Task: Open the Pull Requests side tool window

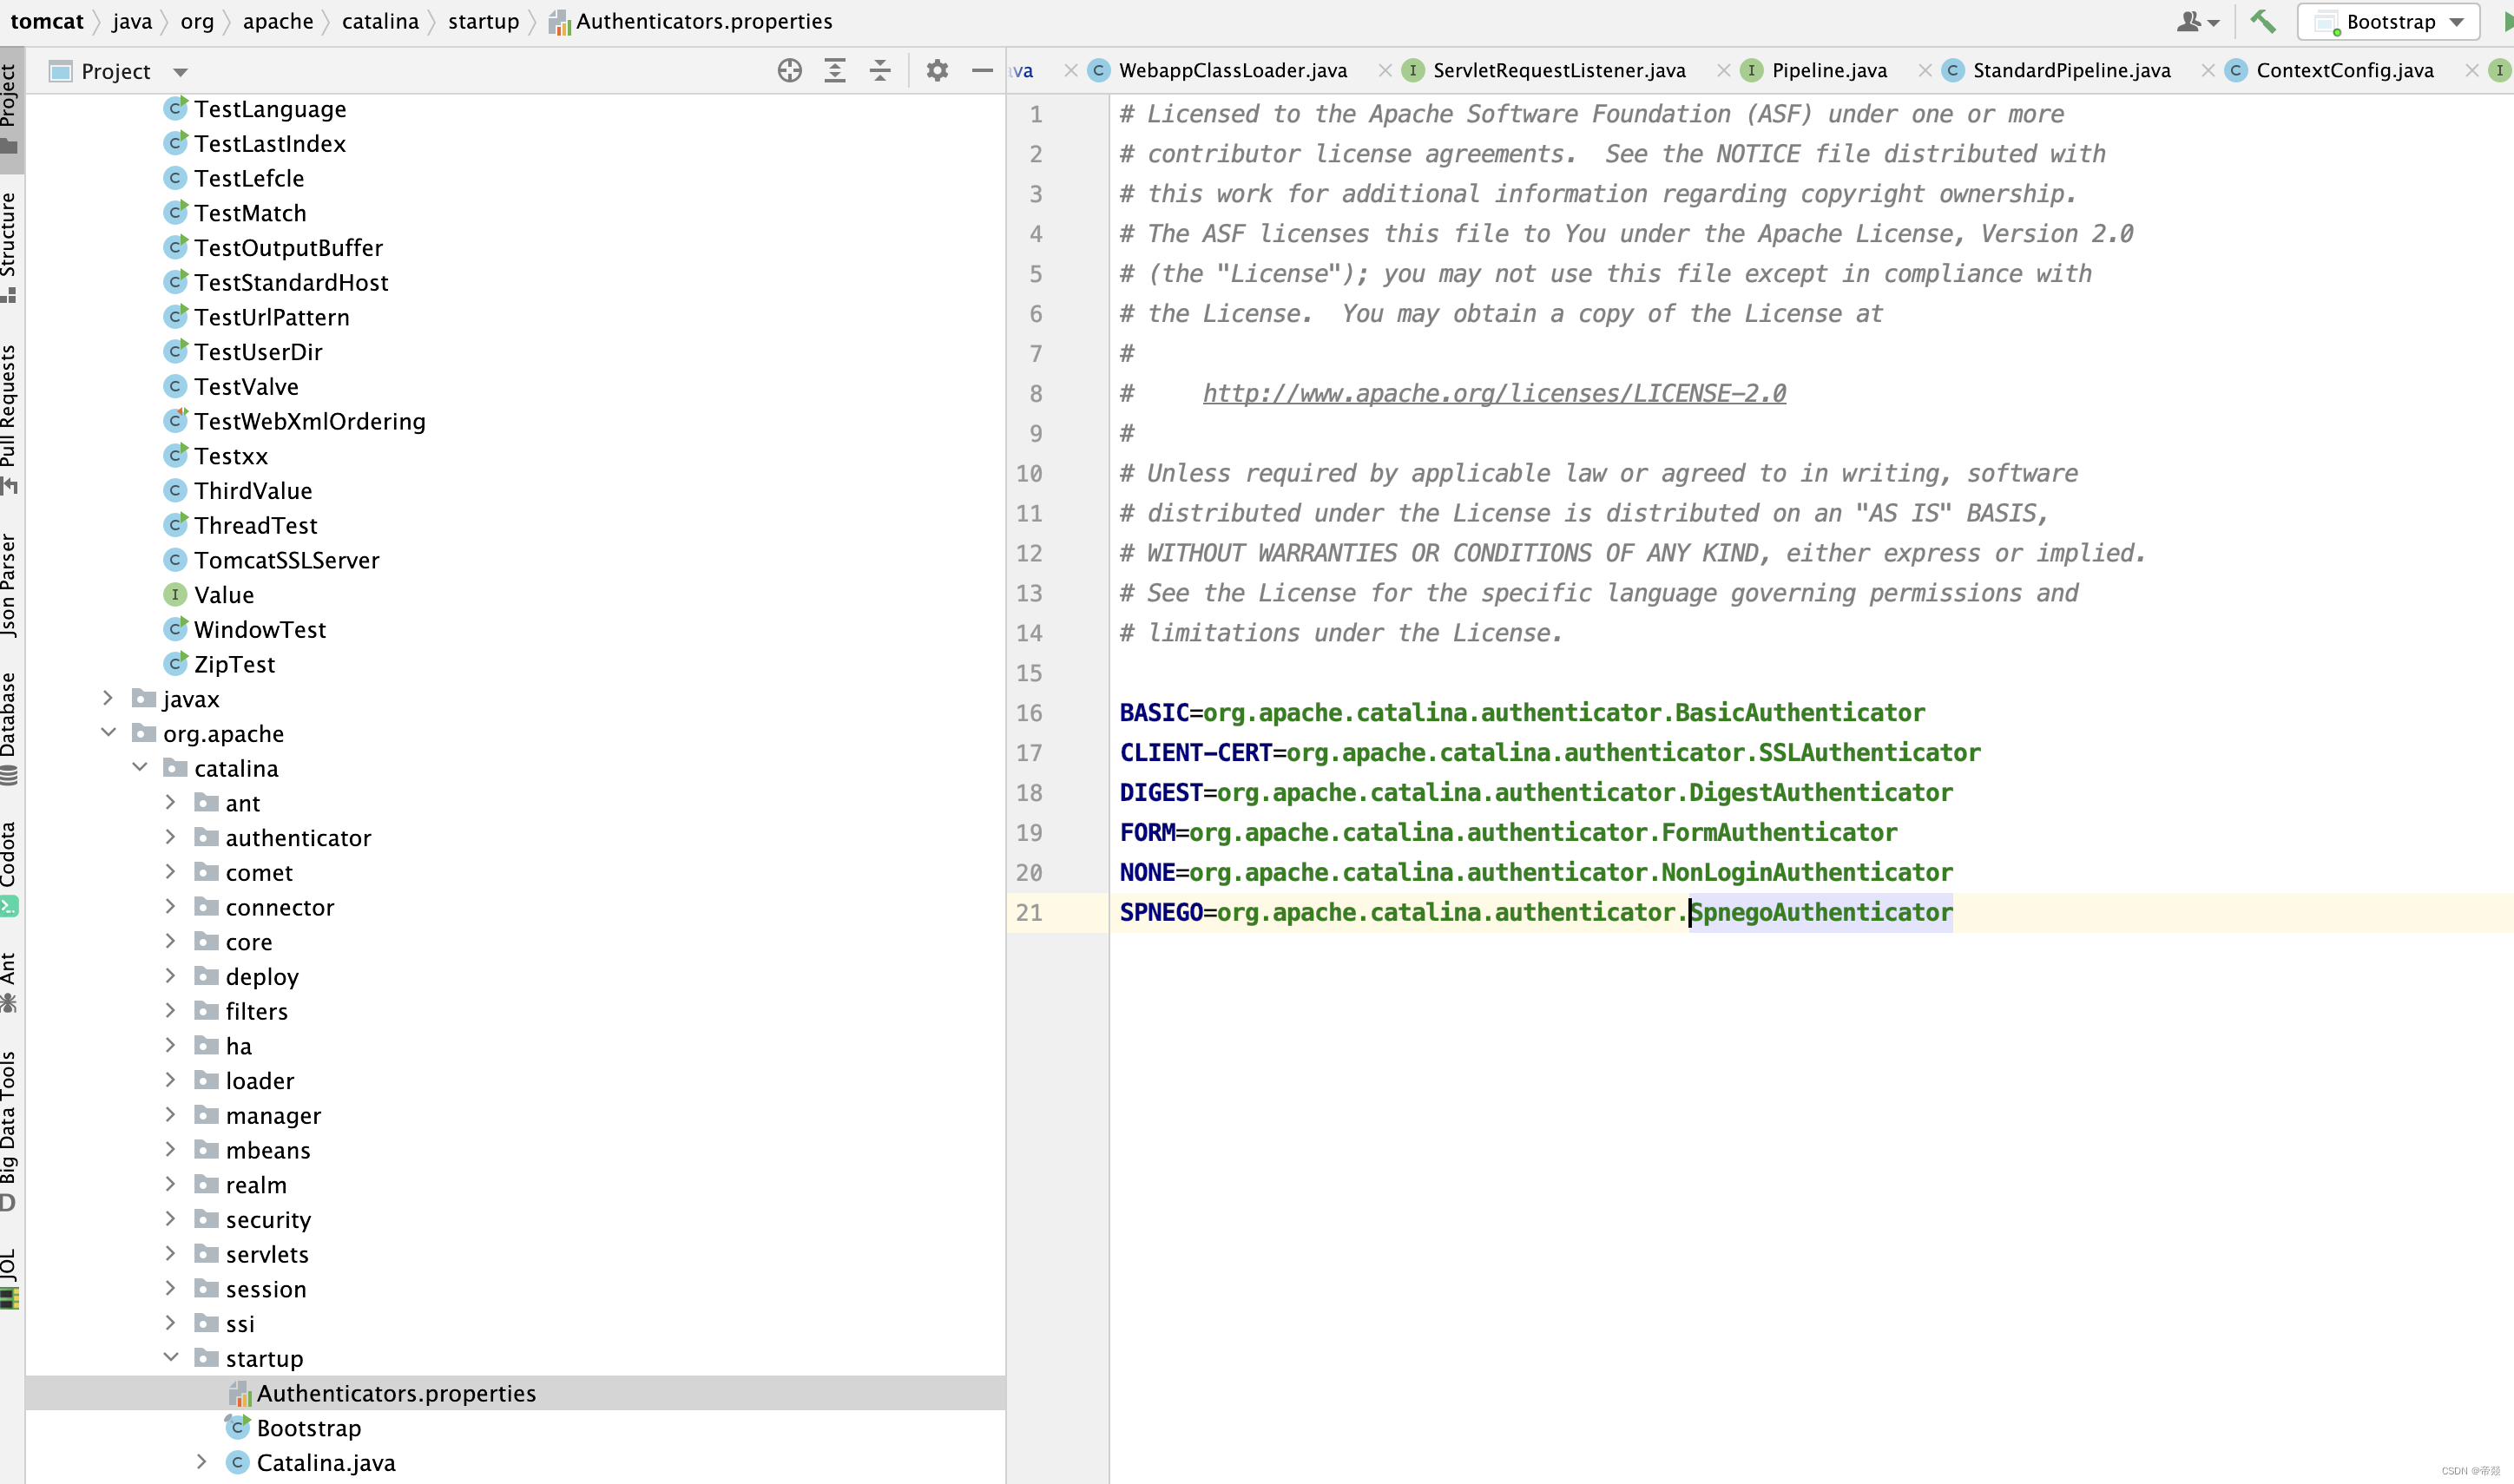Action: coord(10,419)
